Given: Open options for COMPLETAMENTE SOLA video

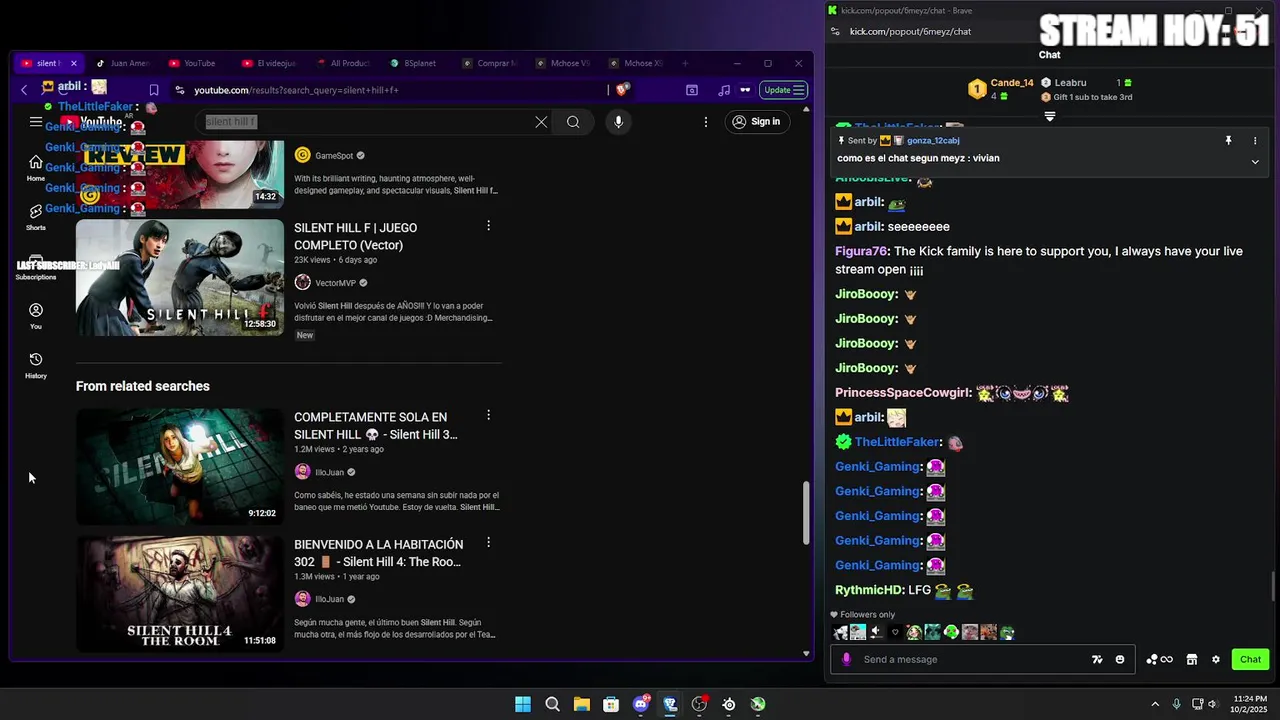Looking at the screenshot, I should [x=488, y=415].
